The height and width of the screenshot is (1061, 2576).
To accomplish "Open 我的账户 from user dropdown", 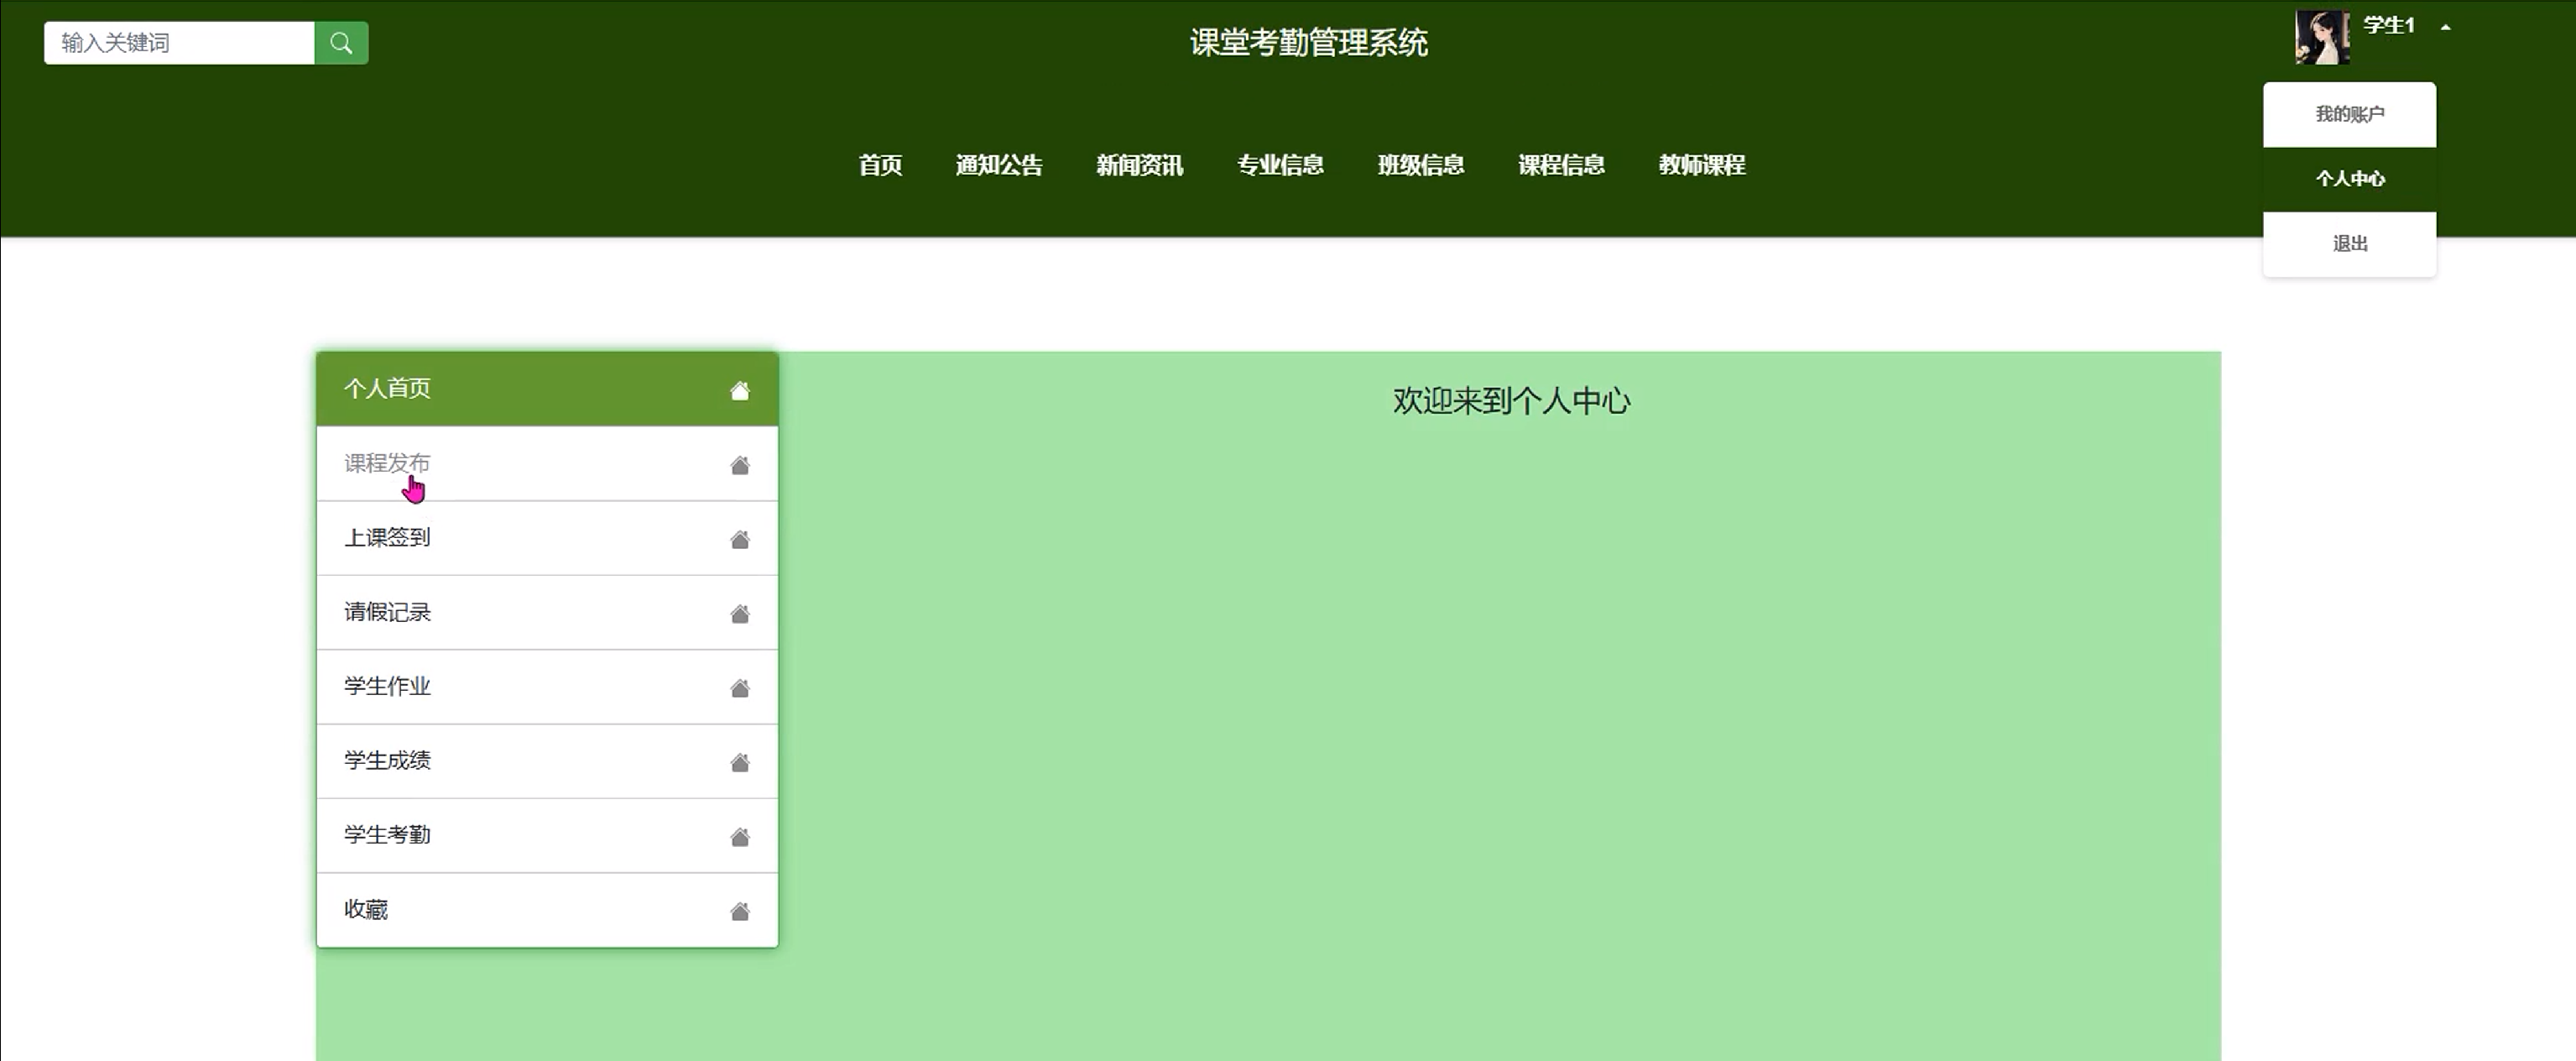I will [x=2349, y=114].
